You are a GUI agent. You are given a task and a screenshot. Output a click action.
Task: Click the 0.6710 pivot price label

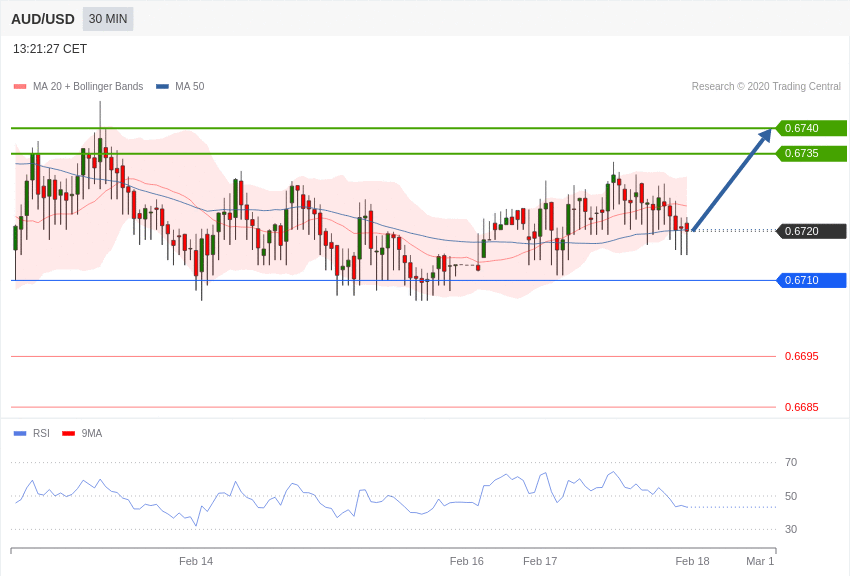812,280
